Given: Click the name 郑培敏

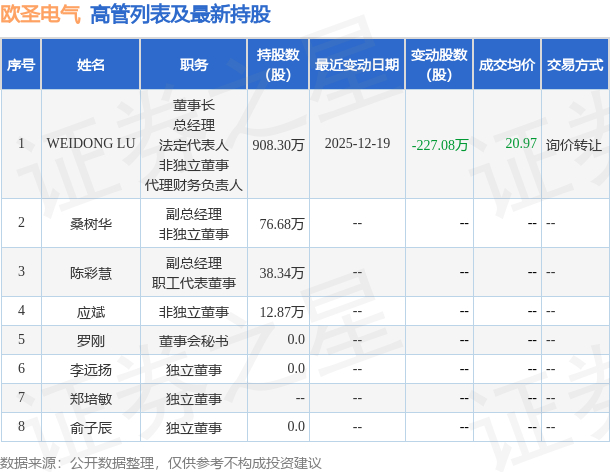Looking at the screenshot, I should 91,399.
